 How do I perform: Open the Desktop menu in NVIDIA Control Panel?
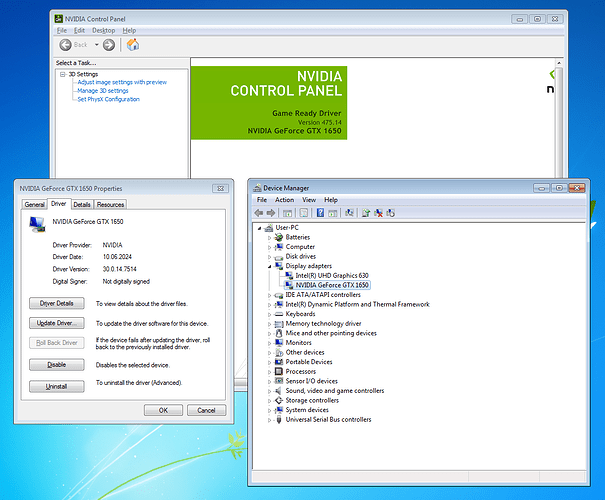[104, 31]
